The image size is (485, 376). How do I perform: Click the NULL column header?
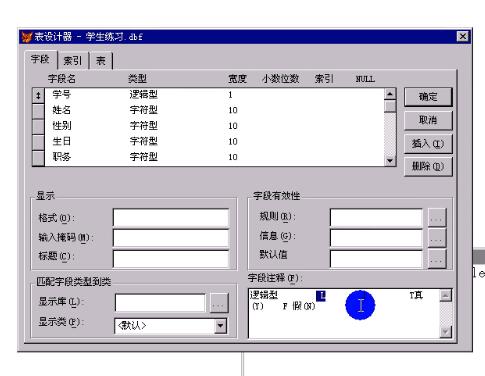pos(365,79)
